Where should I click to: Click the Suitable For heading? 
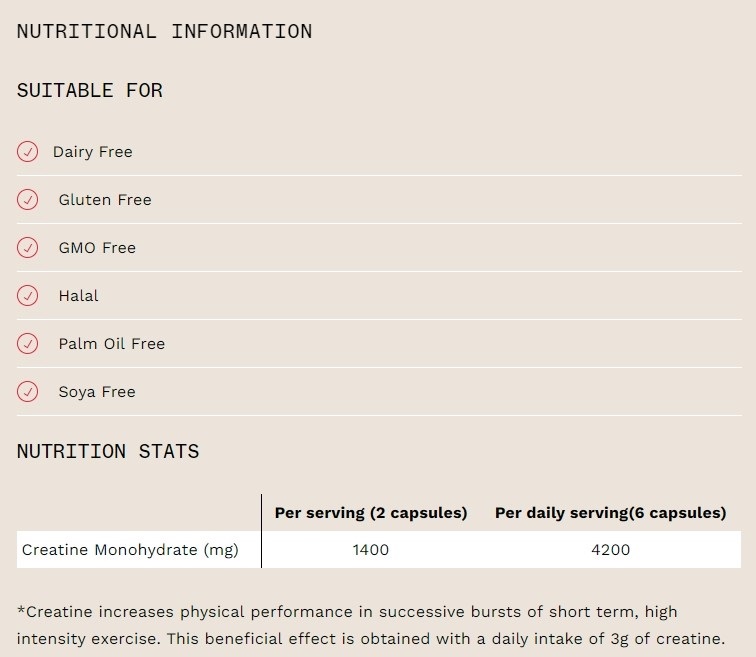coord(90,91)
